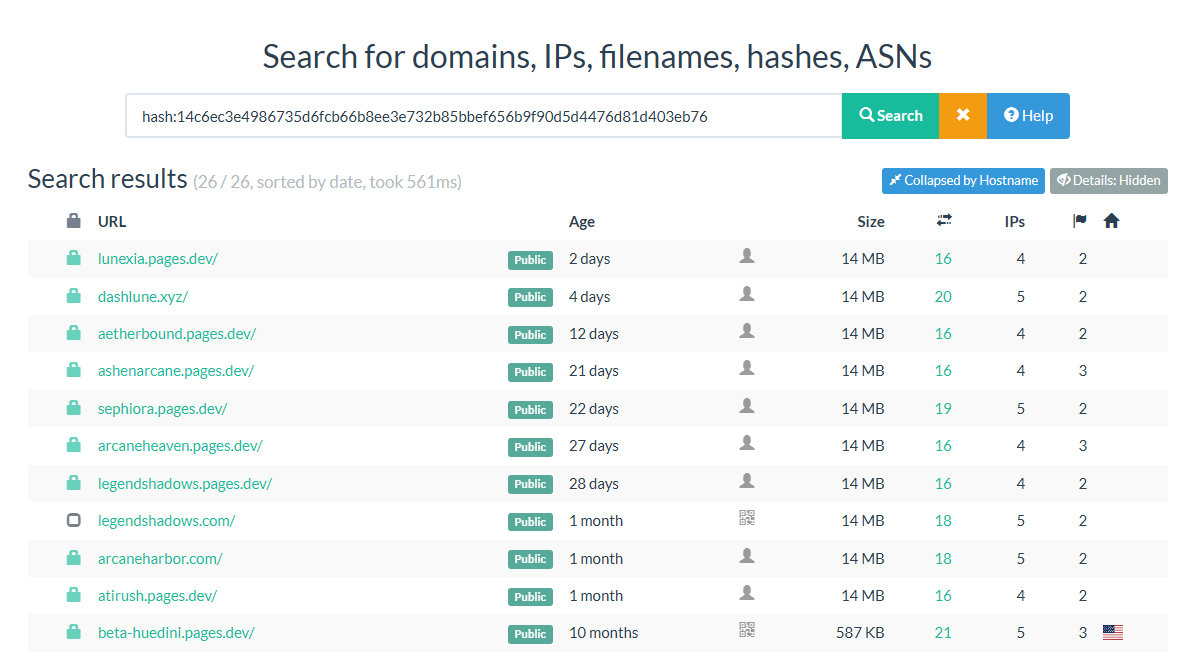Screen dimensions: 1184x660
Task: Toggle Details: Hidden visibility
Action: click(x=1108, y=181)
